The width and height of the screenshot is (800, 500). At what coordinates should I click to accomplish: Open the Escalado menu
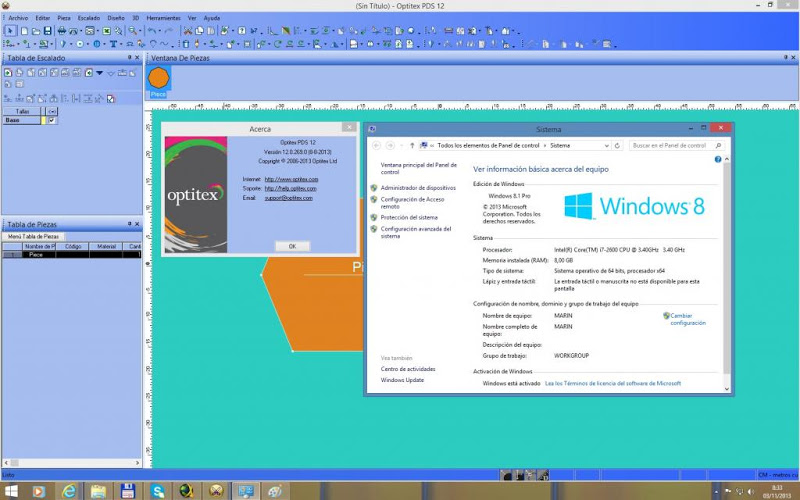(89, 18)
